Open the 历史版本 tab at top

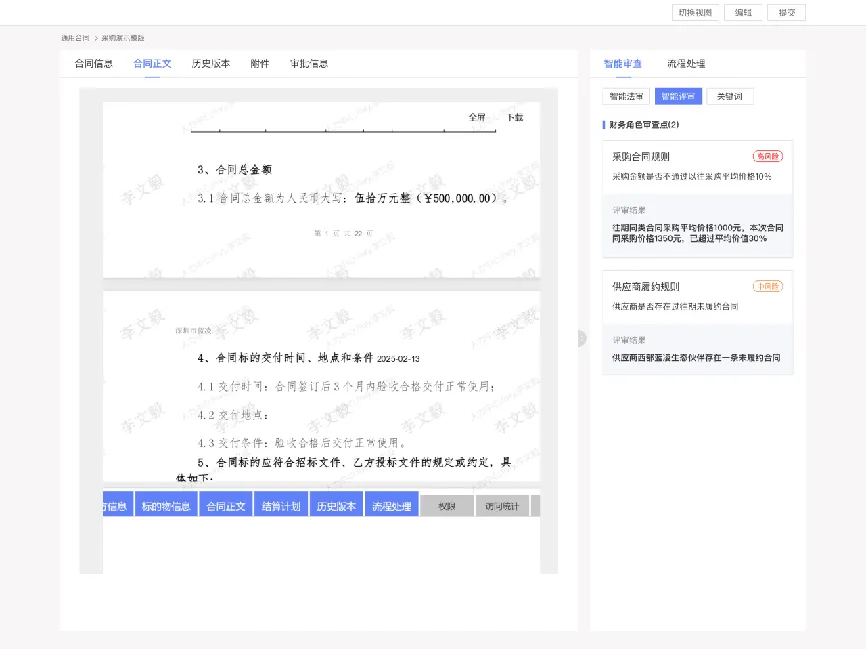click(211, 64)
